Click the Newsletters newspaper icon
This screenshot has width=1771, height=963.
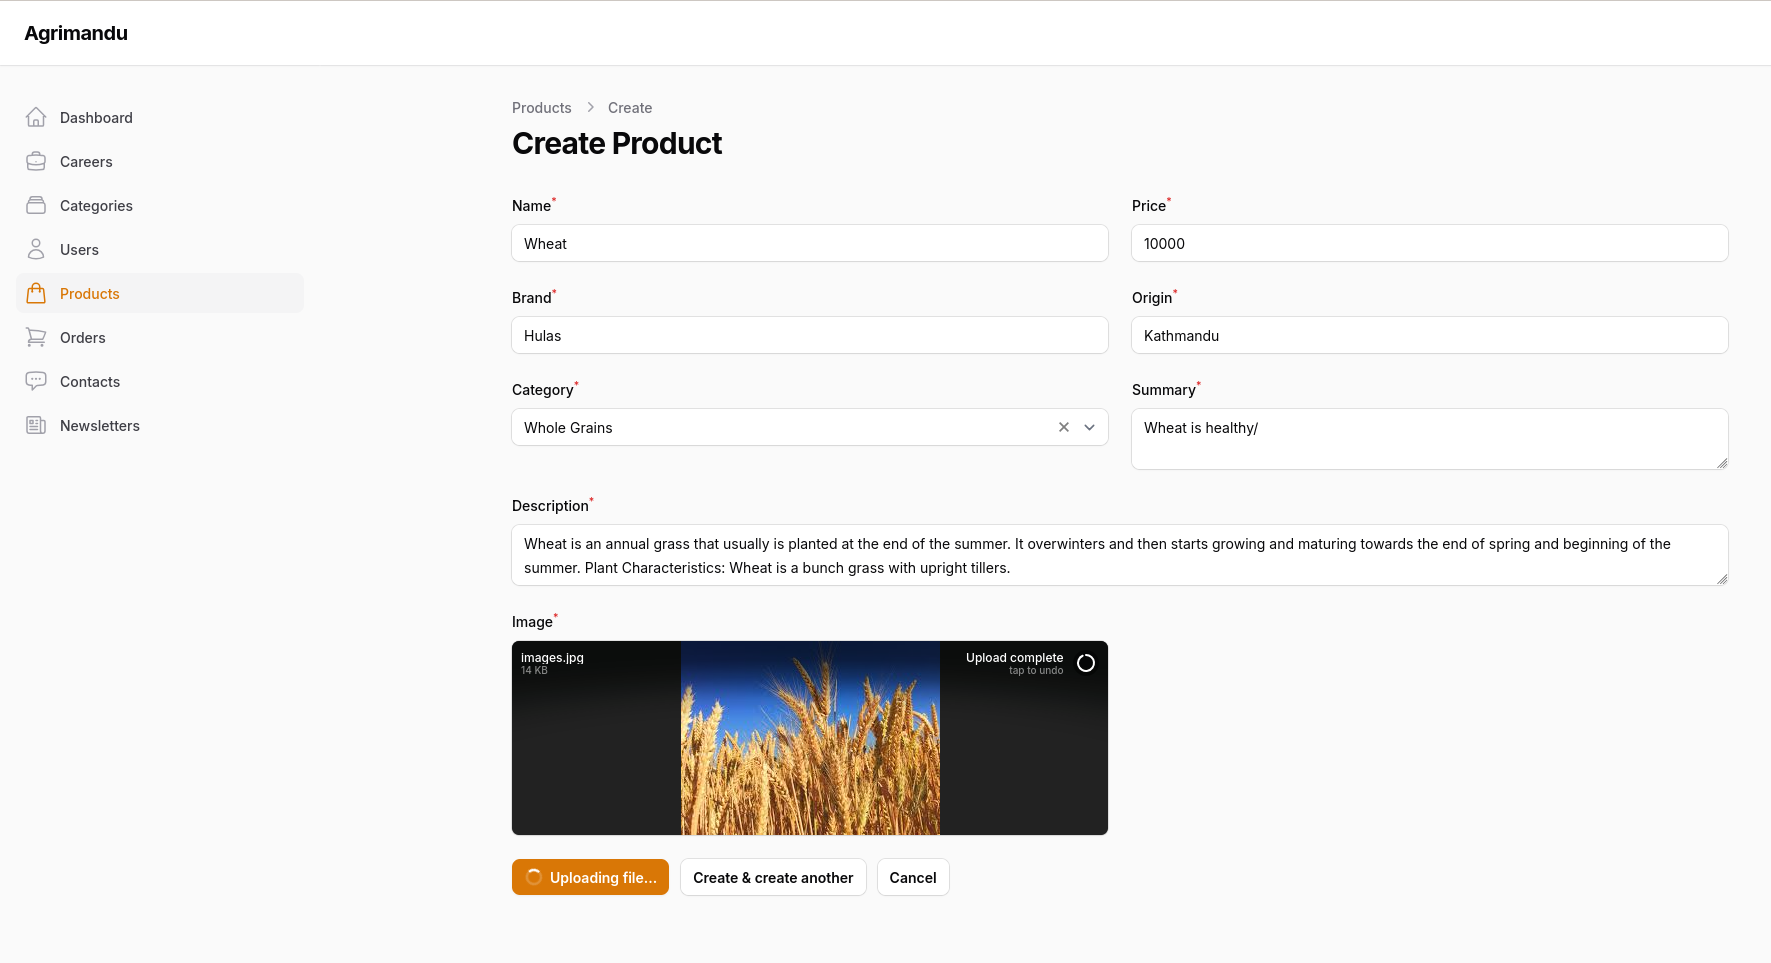tap(36, 425)
